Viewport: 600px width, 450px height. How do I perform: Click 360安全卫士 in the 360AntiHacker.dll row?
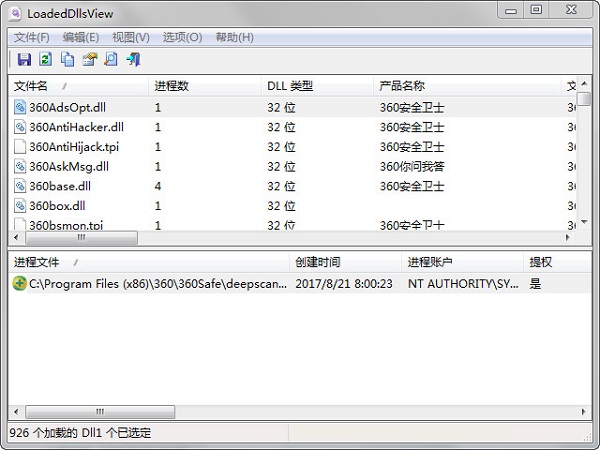(x=412, y=127)
